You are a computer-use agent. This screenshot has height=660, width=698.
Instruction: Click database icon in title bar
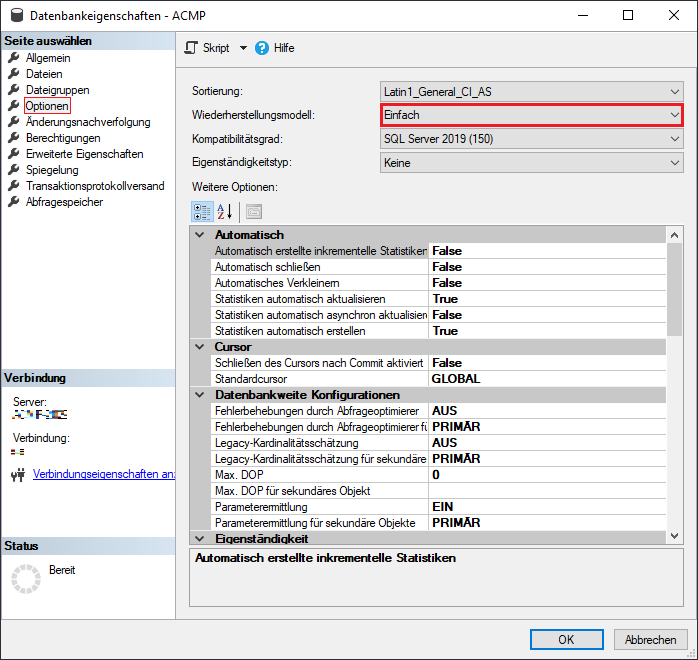16,15
